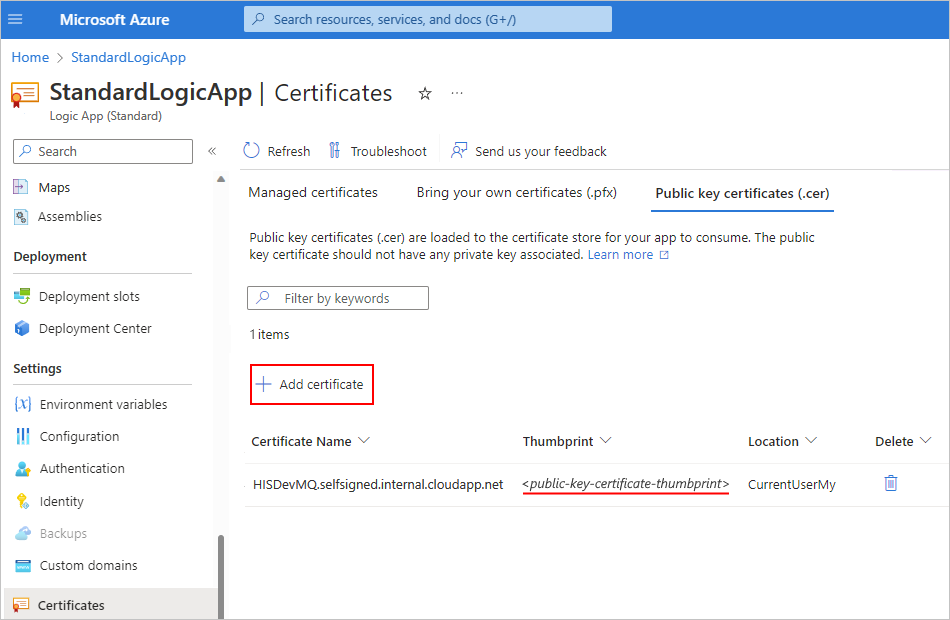The width and height of the screenshot is (950, 620).
Task: Refresh the certificates list
Action: point(276,151)
